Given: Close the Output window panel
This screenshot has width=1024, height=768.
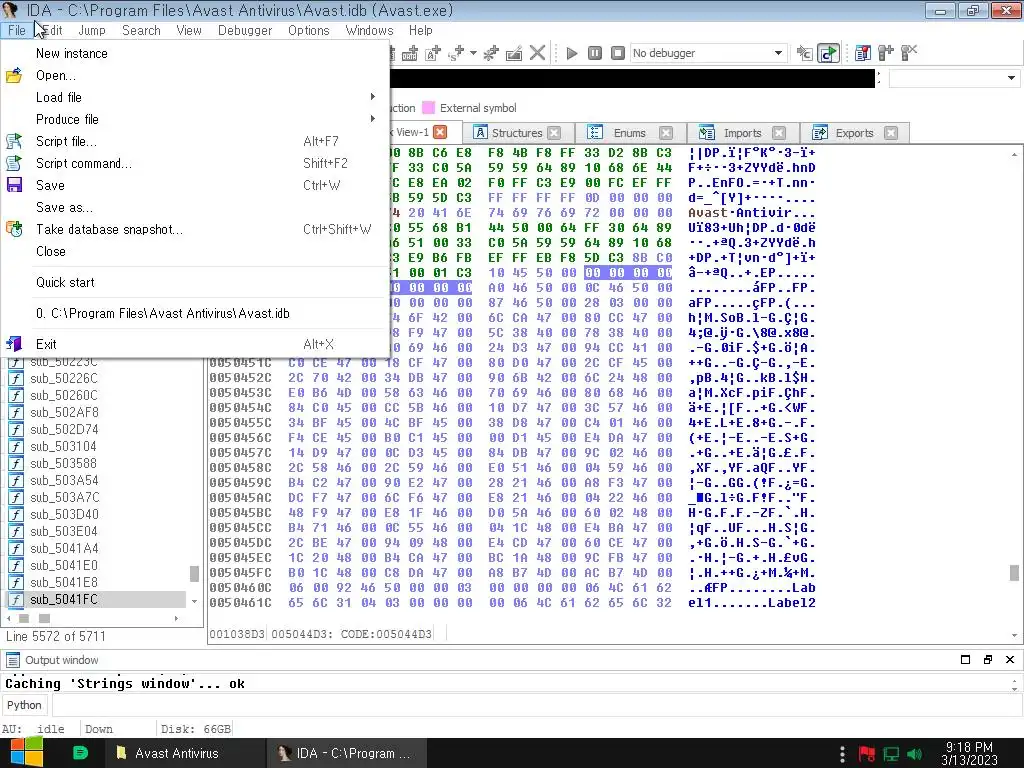Looking at the screenshot, I should point(1010,660).
